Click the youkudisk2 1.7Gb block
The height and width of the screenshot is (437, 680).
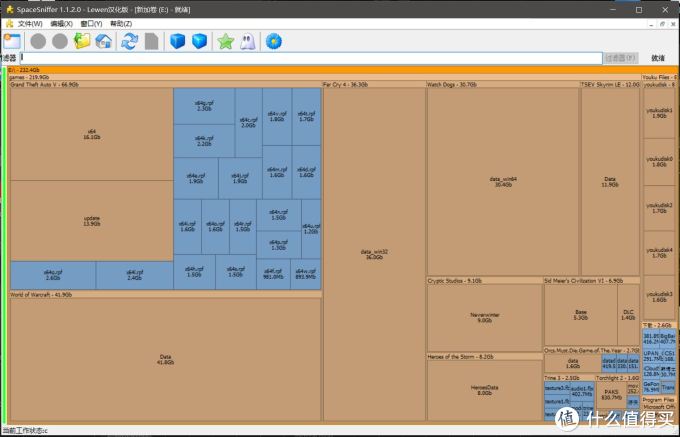pos(659,208)
